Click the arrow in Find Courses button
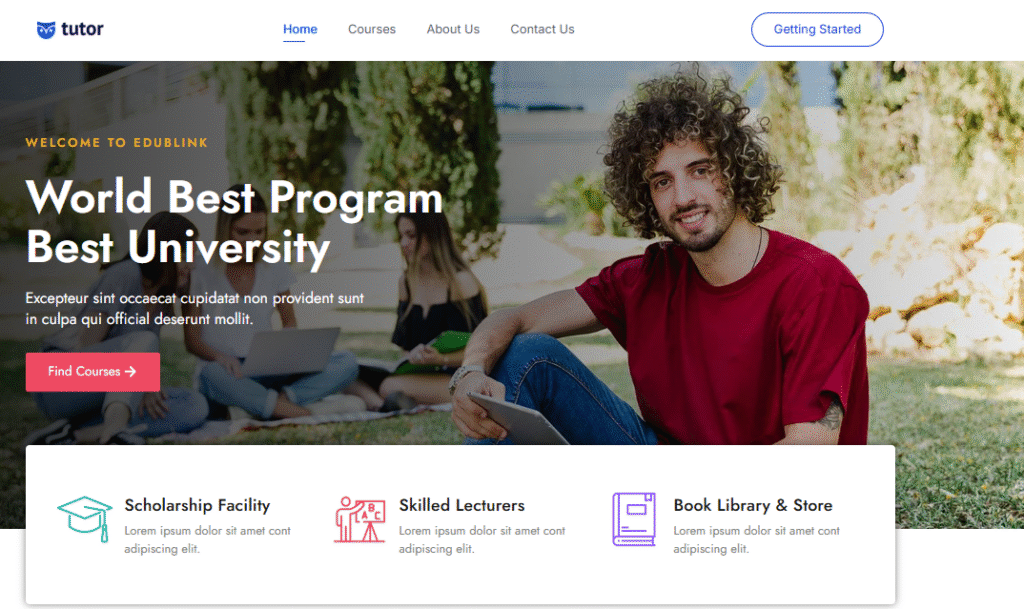Screen dimensions: 1024x609 pyautogui.click(x=131, y=371)
